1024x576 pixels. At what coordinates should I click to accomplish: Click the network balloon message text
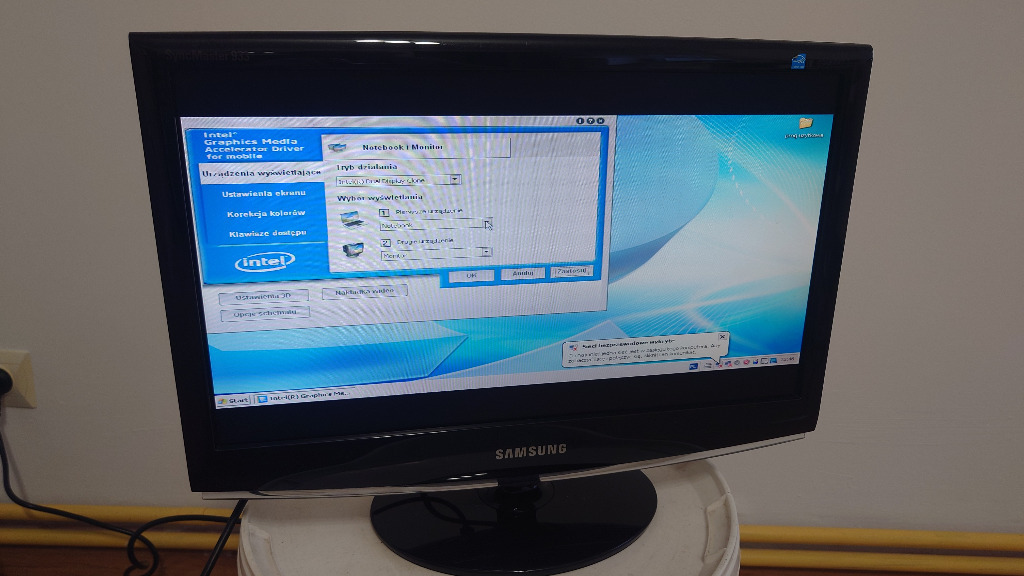(643, 352)
